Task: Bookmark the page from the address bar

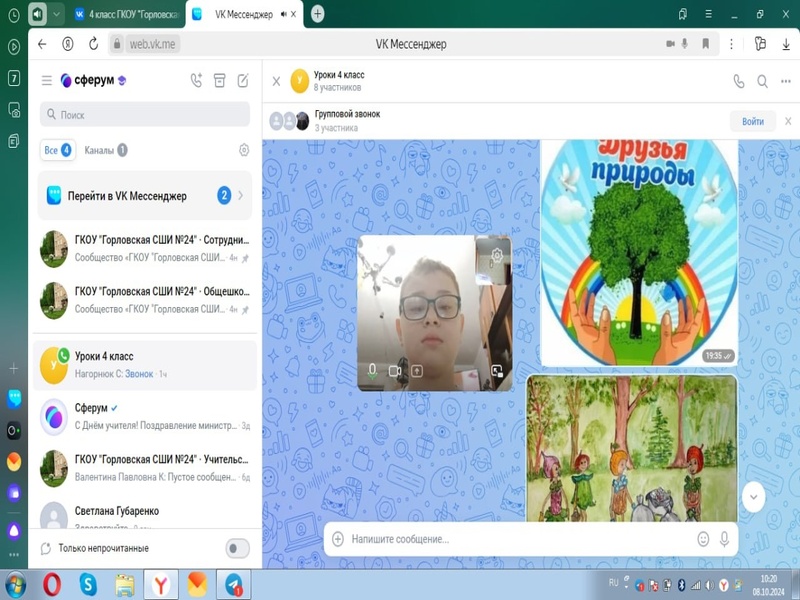Action: click(x=706, y=44)
